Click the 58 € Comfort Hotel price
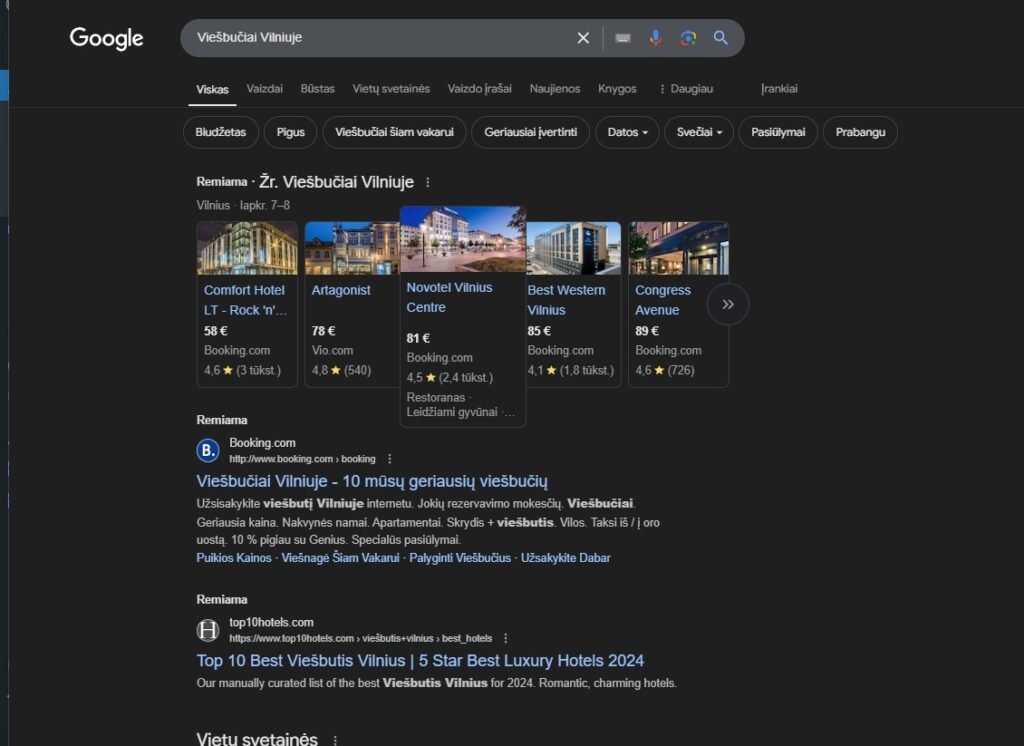 216,331
